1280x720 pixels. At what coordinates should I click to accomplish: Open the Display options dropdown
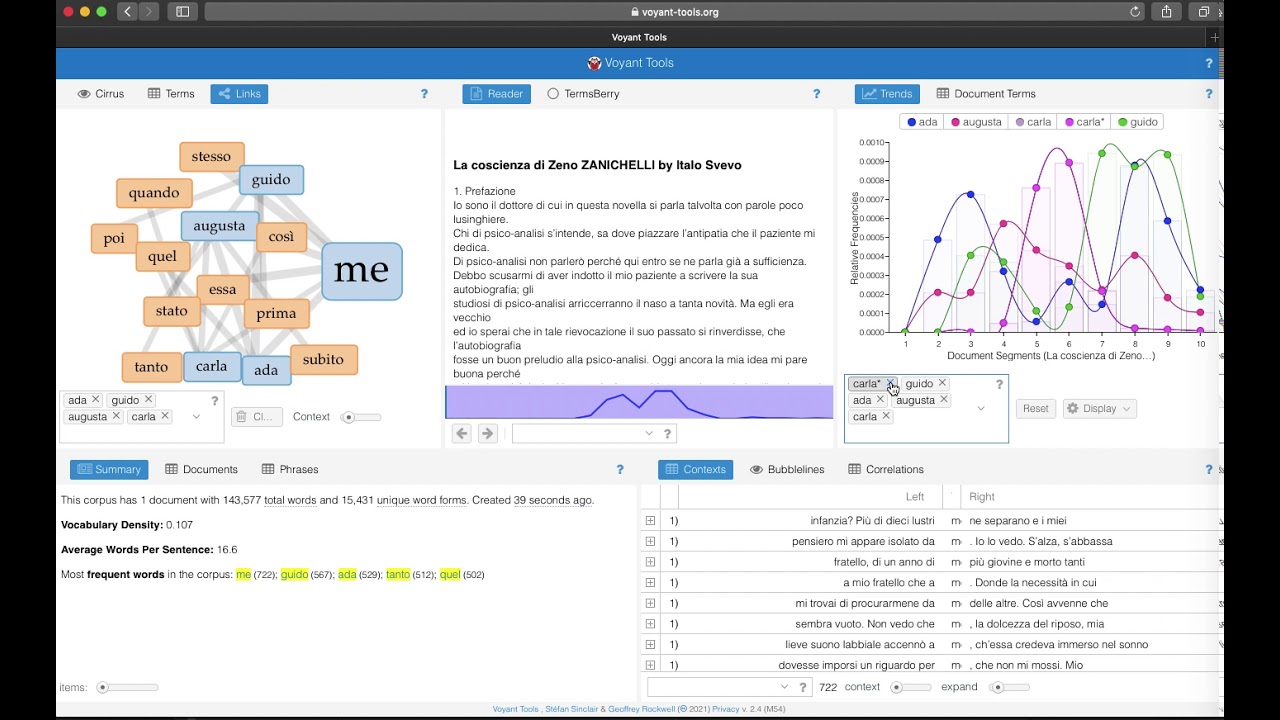click(1099, 408)
